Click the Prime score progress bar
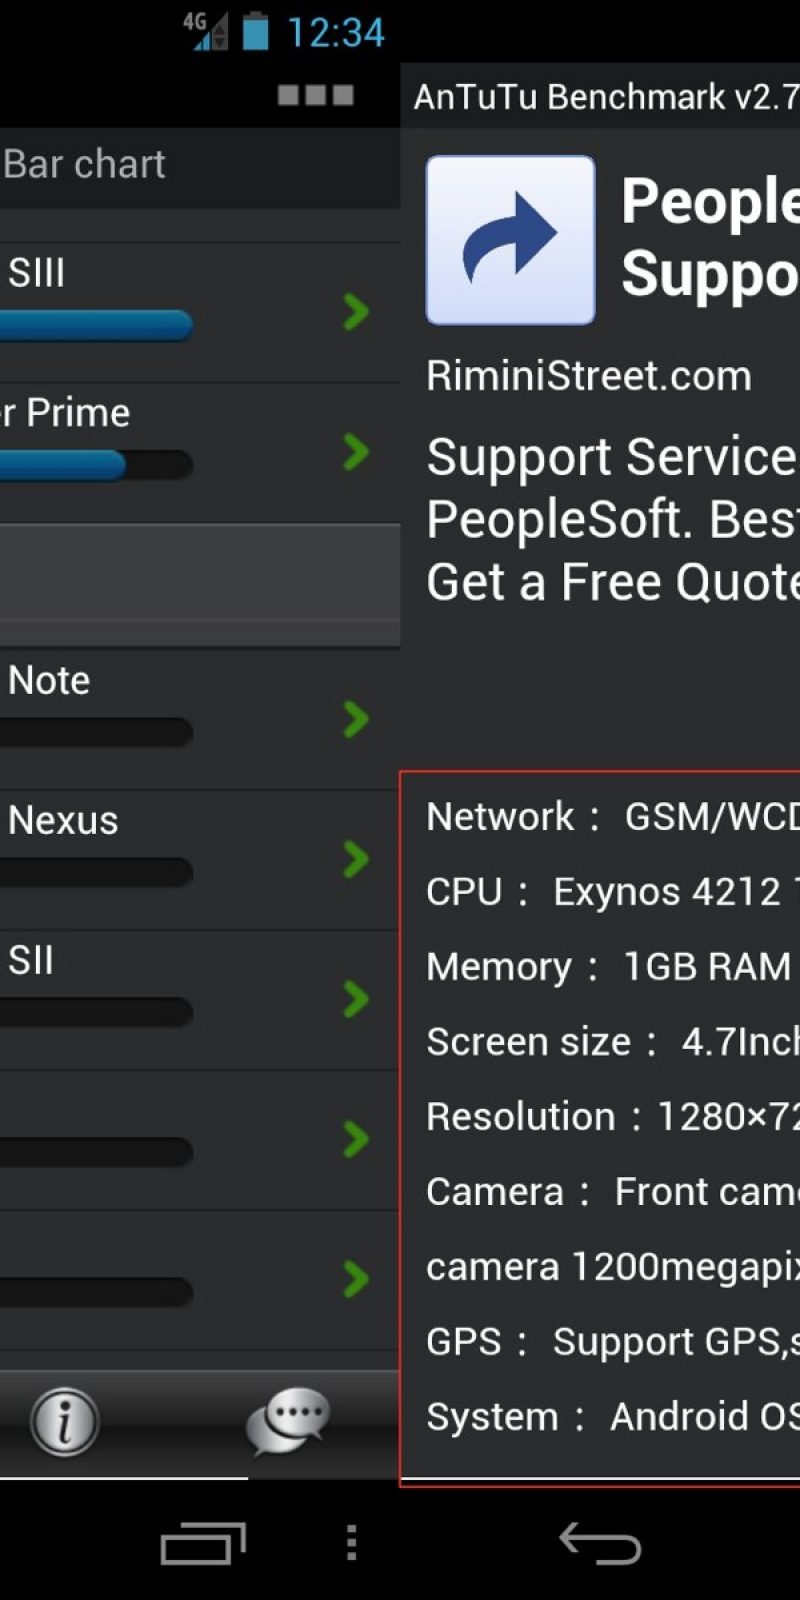This screenshot has width=800, height=1600. [96, 465]
